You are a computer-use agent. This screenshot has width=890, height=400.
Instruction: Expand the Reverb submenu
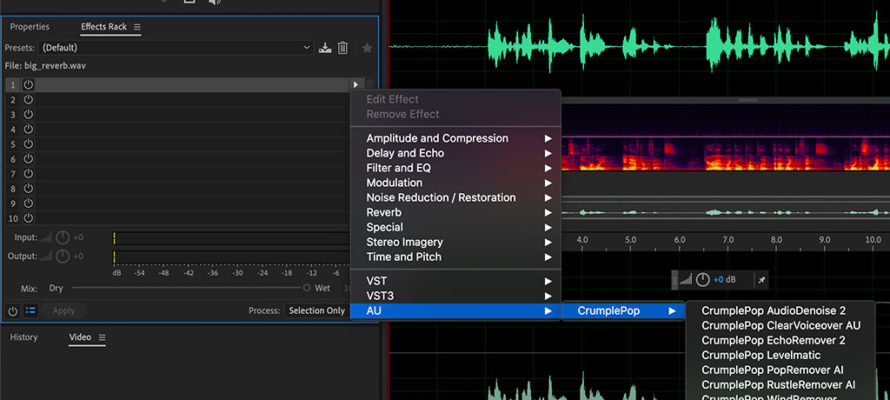(455, 212)
